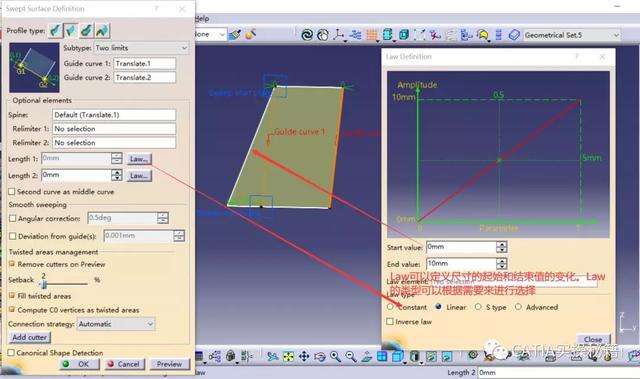Click the sweep preview thumbnail image
Viewport: 640px width, 379px height.
point(34,67)
